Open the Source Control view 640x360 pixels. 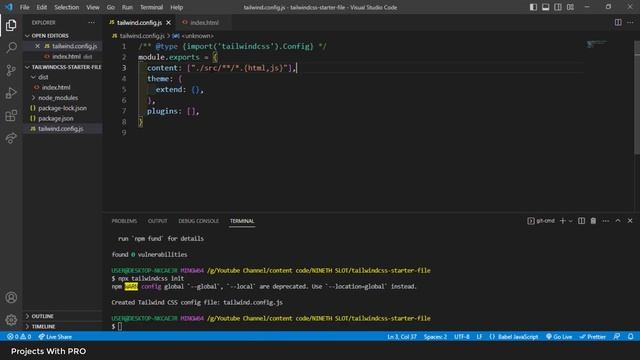(11, 70)
